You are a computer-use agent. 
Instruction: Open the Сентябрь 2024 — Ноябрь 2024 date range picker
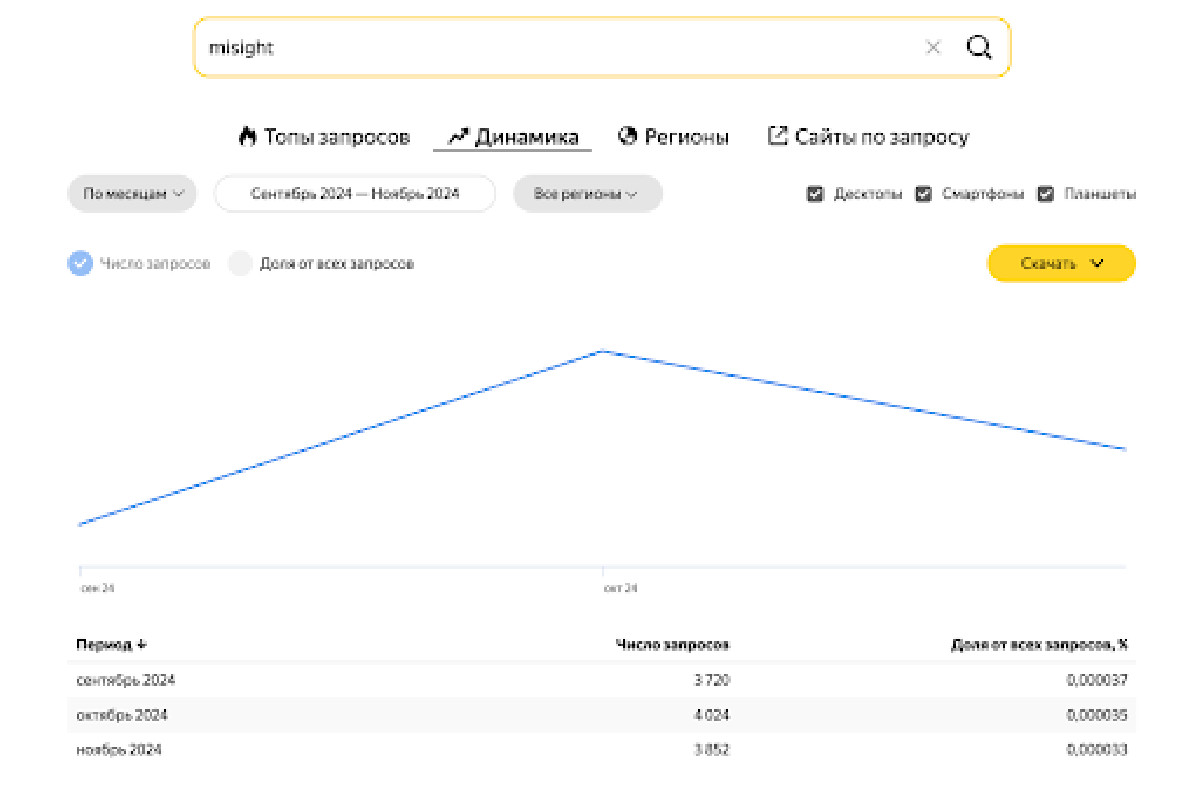[355, 194]
